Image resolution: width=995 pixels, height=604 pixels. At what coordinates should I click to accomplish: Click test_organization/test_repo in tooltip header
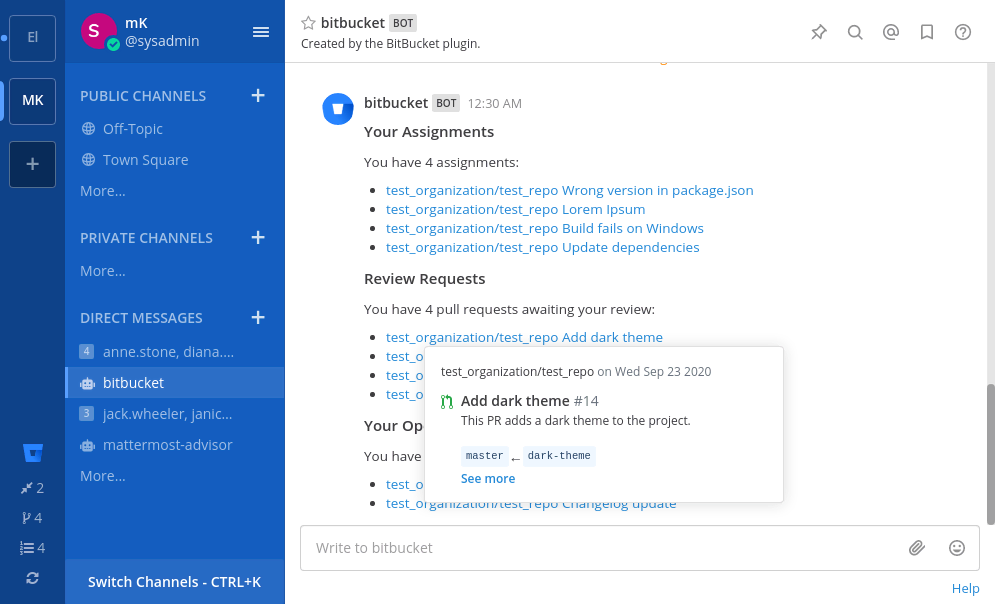(x=517, y=372)
